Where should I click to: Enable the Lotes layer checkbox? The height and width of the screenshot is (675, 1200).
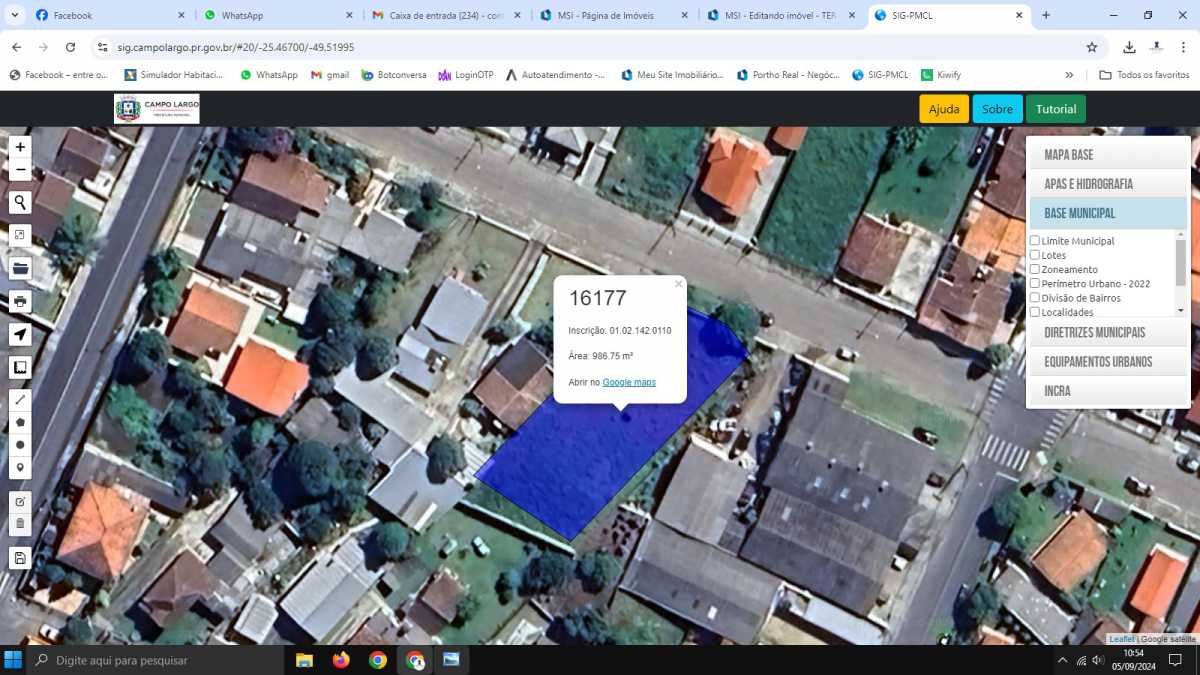(1035, 255)
